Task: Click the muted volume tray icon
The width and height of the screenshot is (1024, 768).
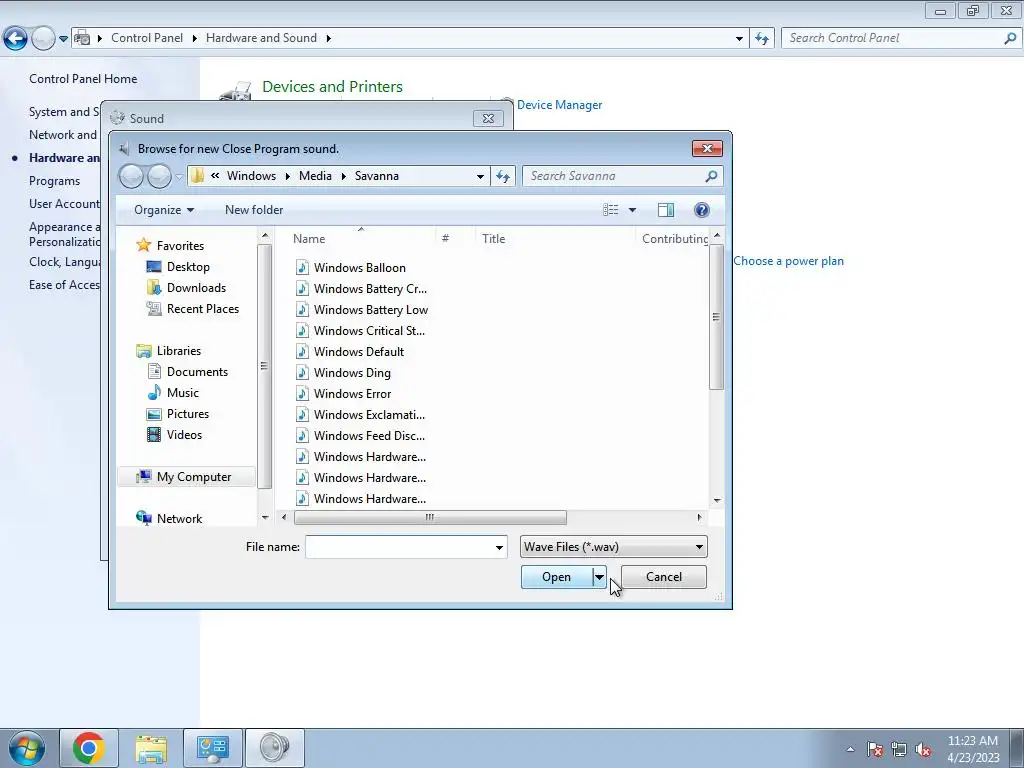Action: coord(923,749)
